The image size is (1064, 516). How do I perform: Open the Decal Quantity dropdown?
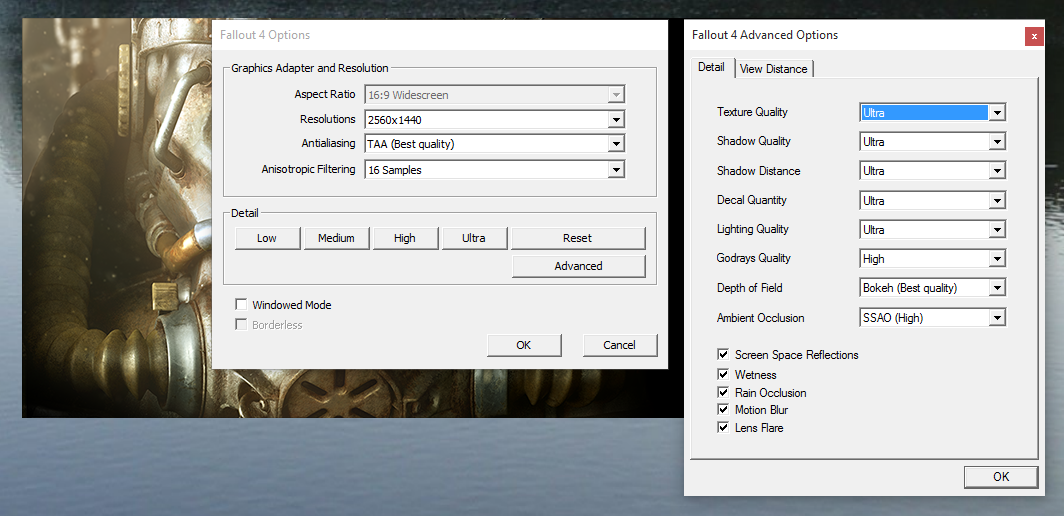[x=932, y=201]
